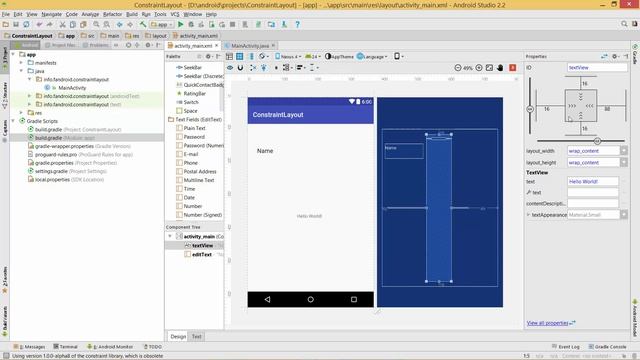Click the Find magnifier icon in toolbar

click(x=96, y=24)
